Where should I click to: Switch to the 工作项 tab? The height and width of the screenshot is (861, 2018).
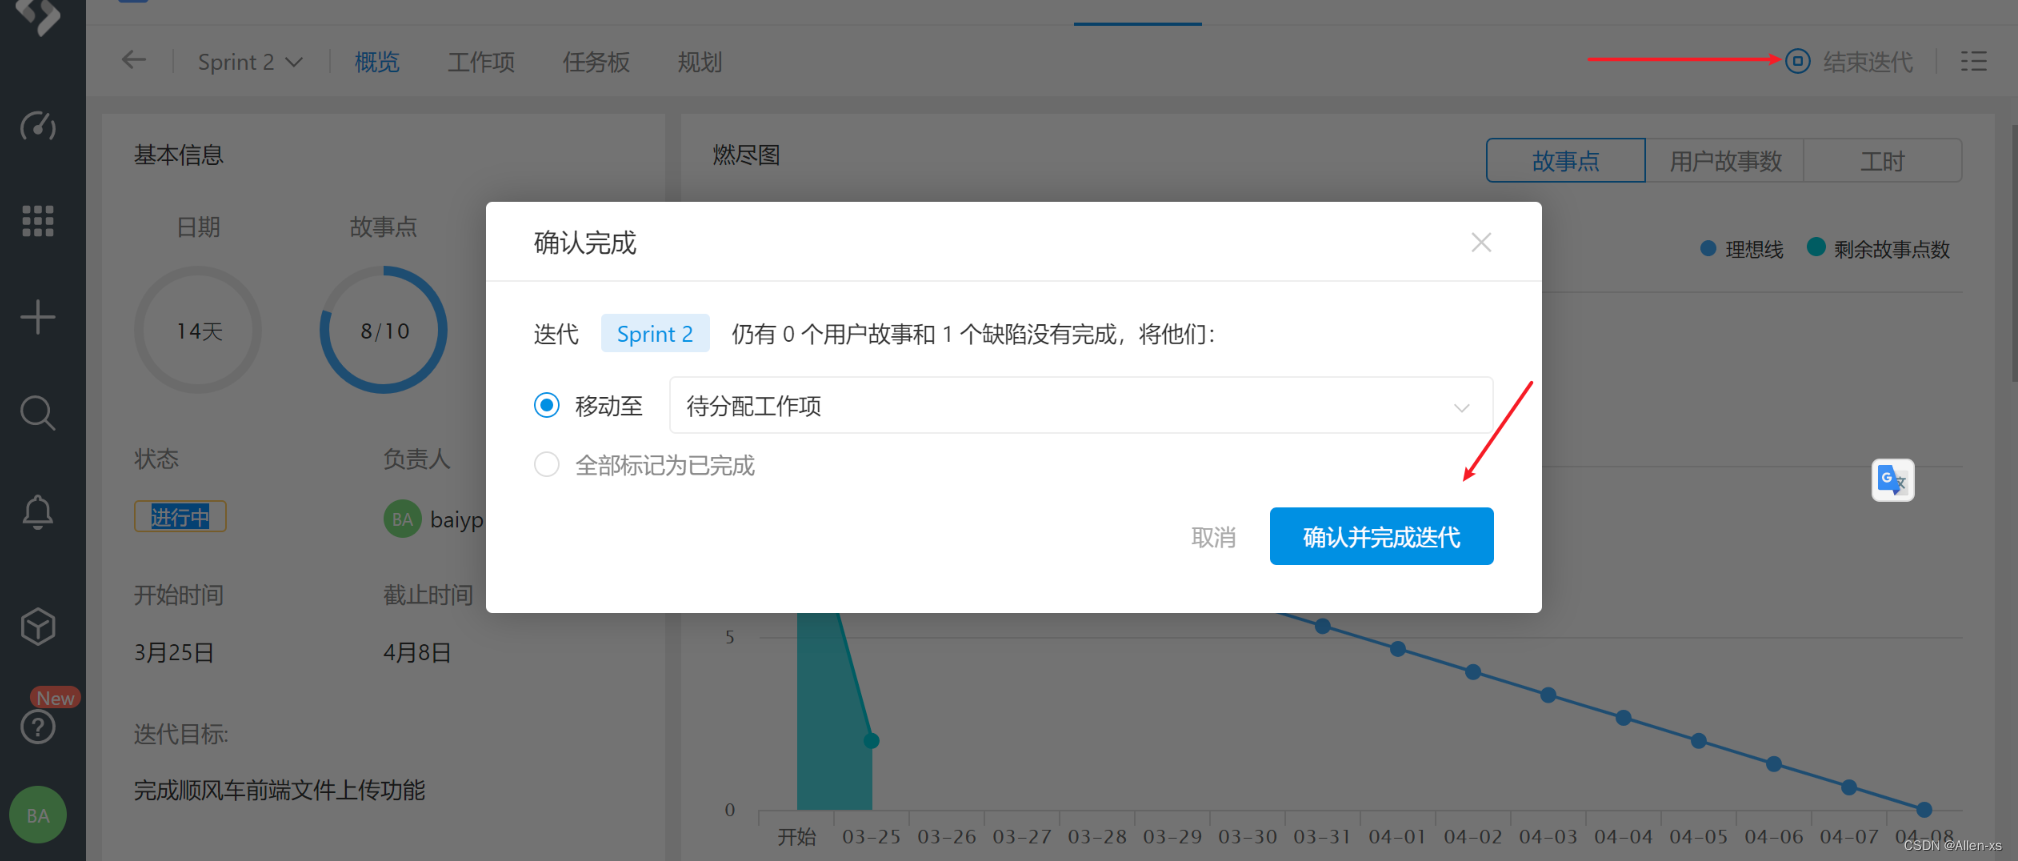tap(481, 62)
